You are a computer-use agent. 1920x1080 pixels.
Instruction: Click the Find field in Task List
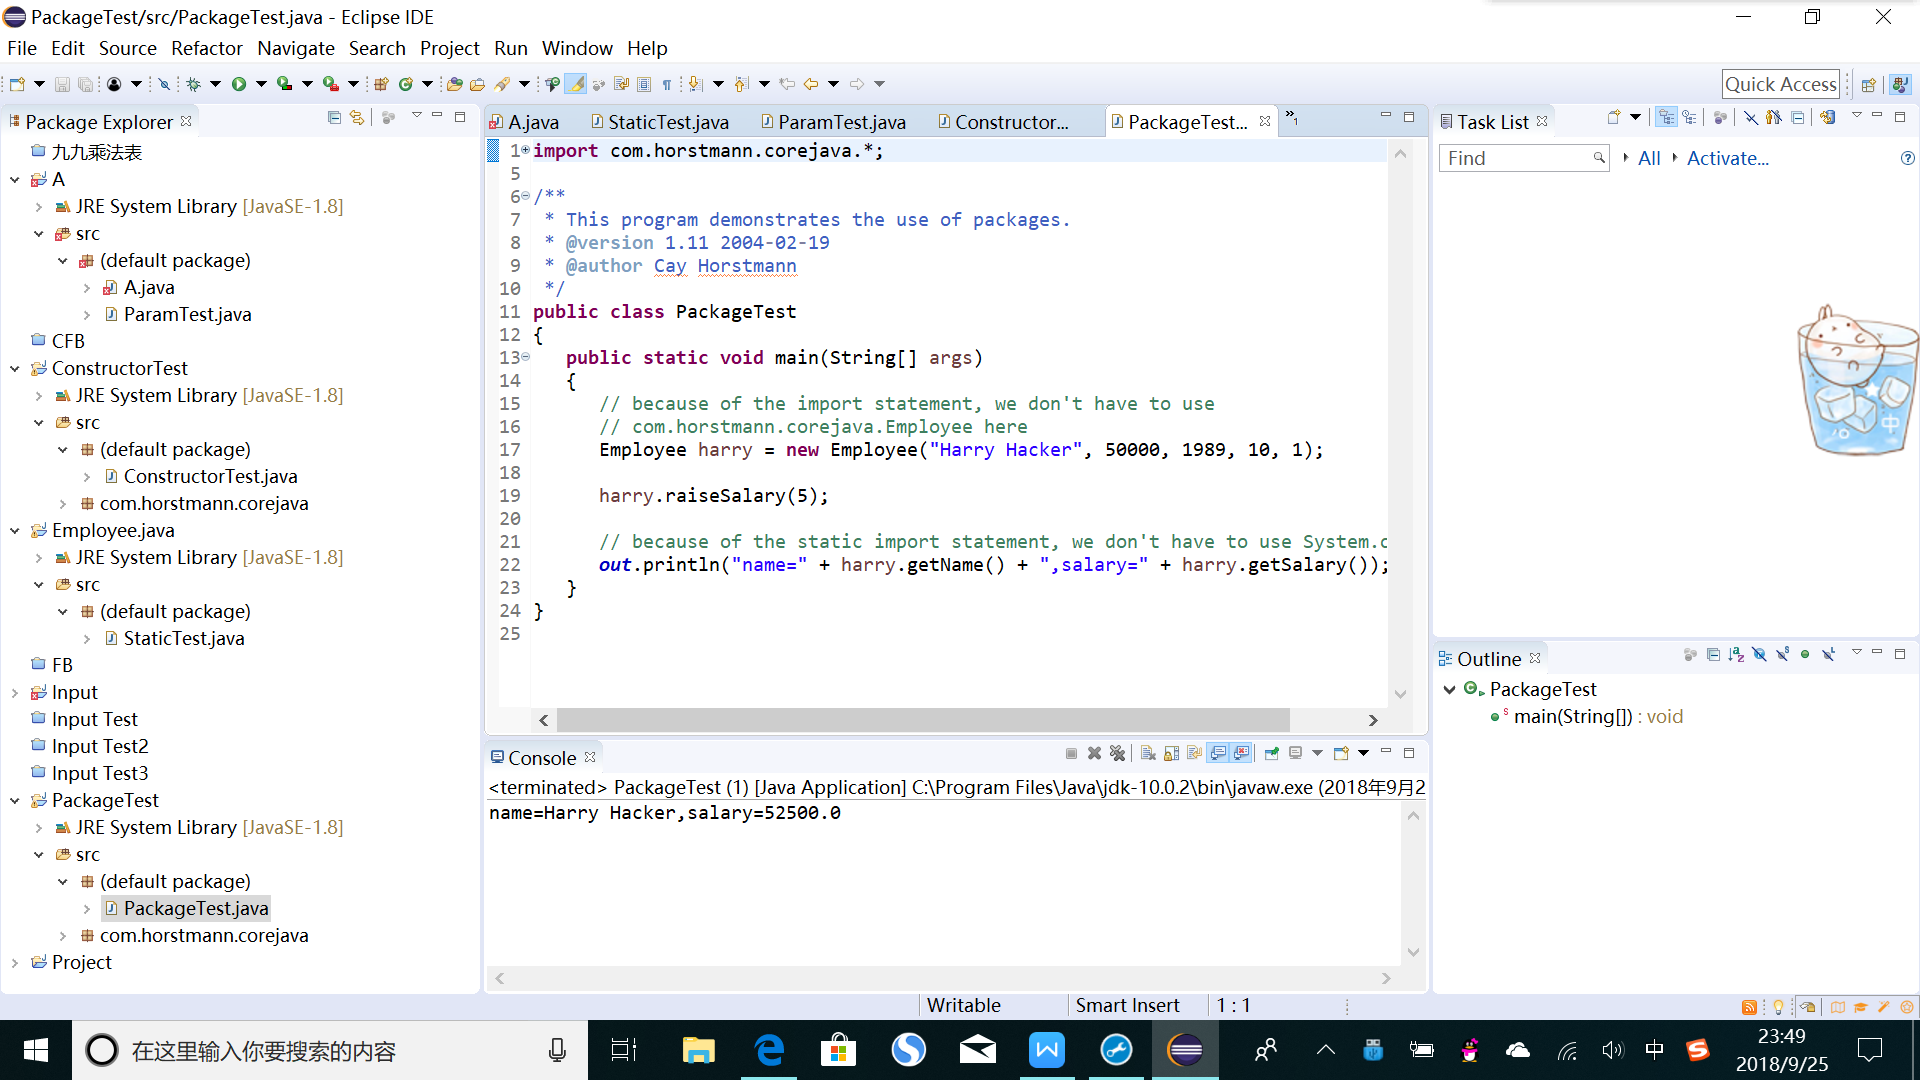[1524, 158]
